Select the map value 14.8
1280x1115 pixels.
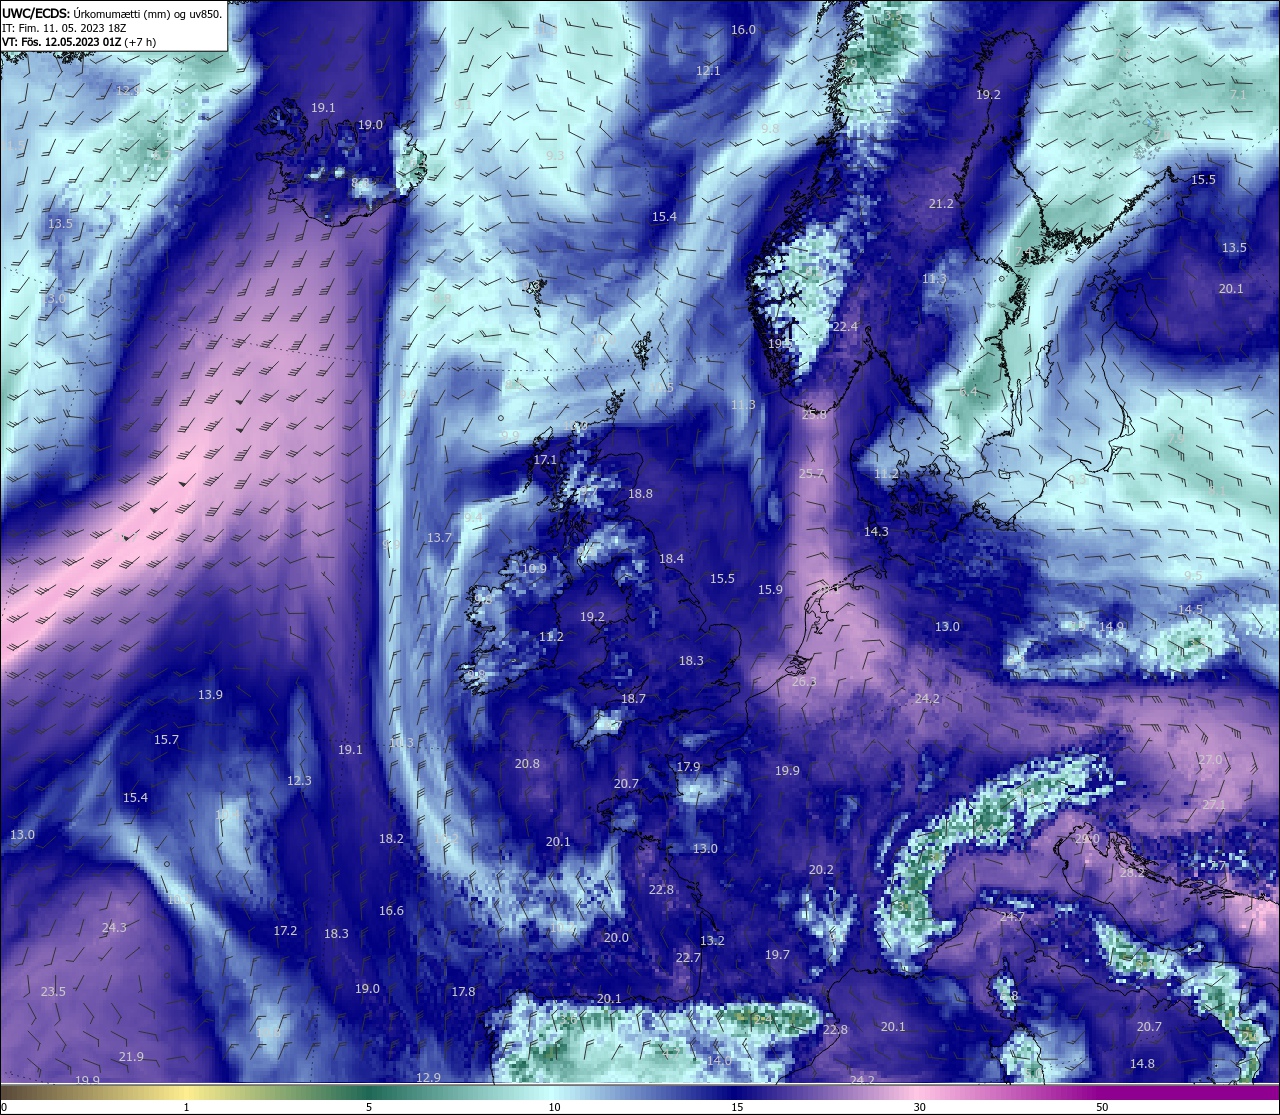pos(1142,1064)
